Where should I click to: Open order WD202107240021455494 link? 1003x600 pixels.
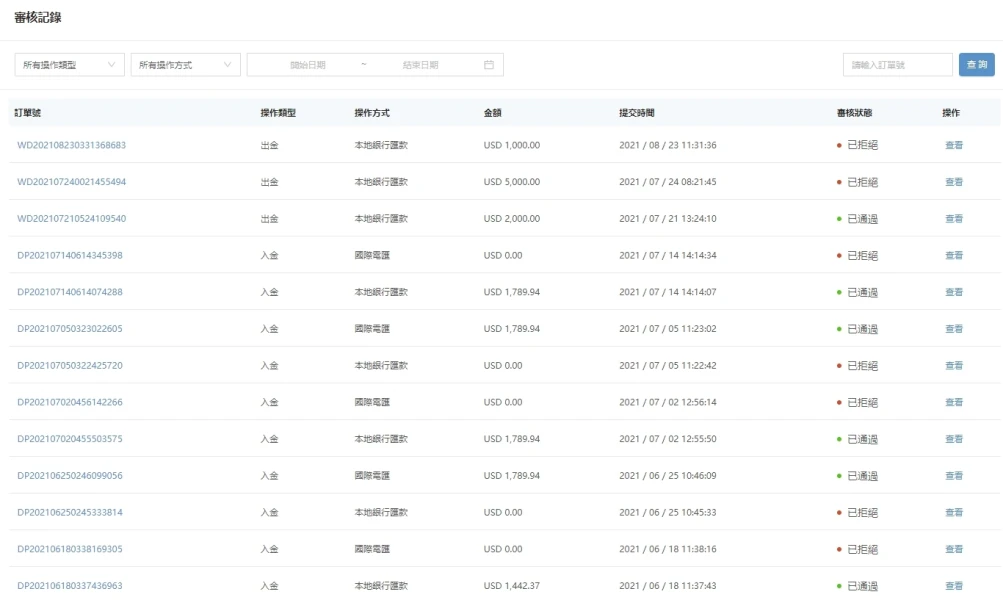pyautogui.click(x=71, y=182)
